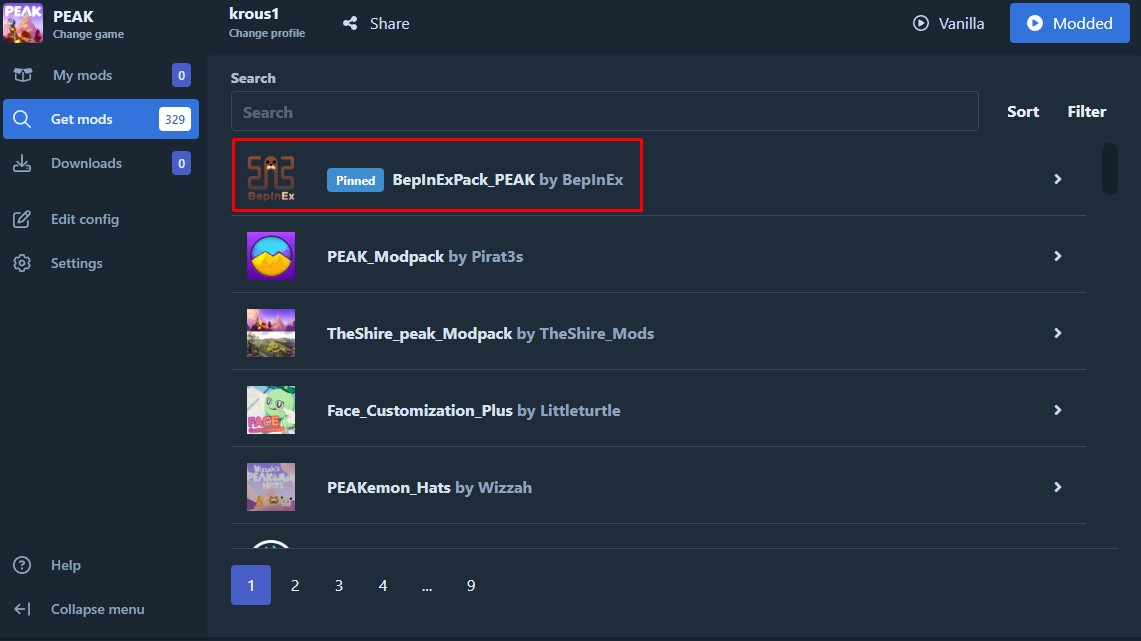Click the Edit config pencil icon
This screenshot has width=1141, height=641.
[x=22, y=219]
